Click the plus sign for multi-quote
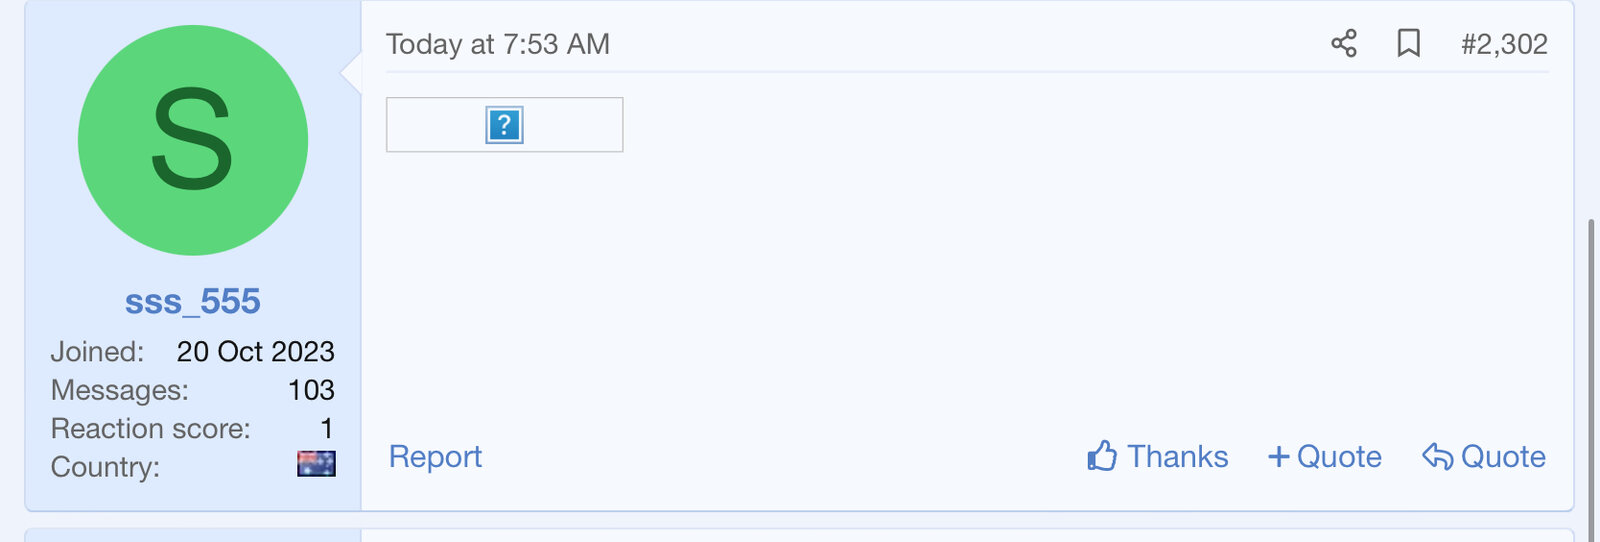1600x542 pixels. pos(1278,457)
